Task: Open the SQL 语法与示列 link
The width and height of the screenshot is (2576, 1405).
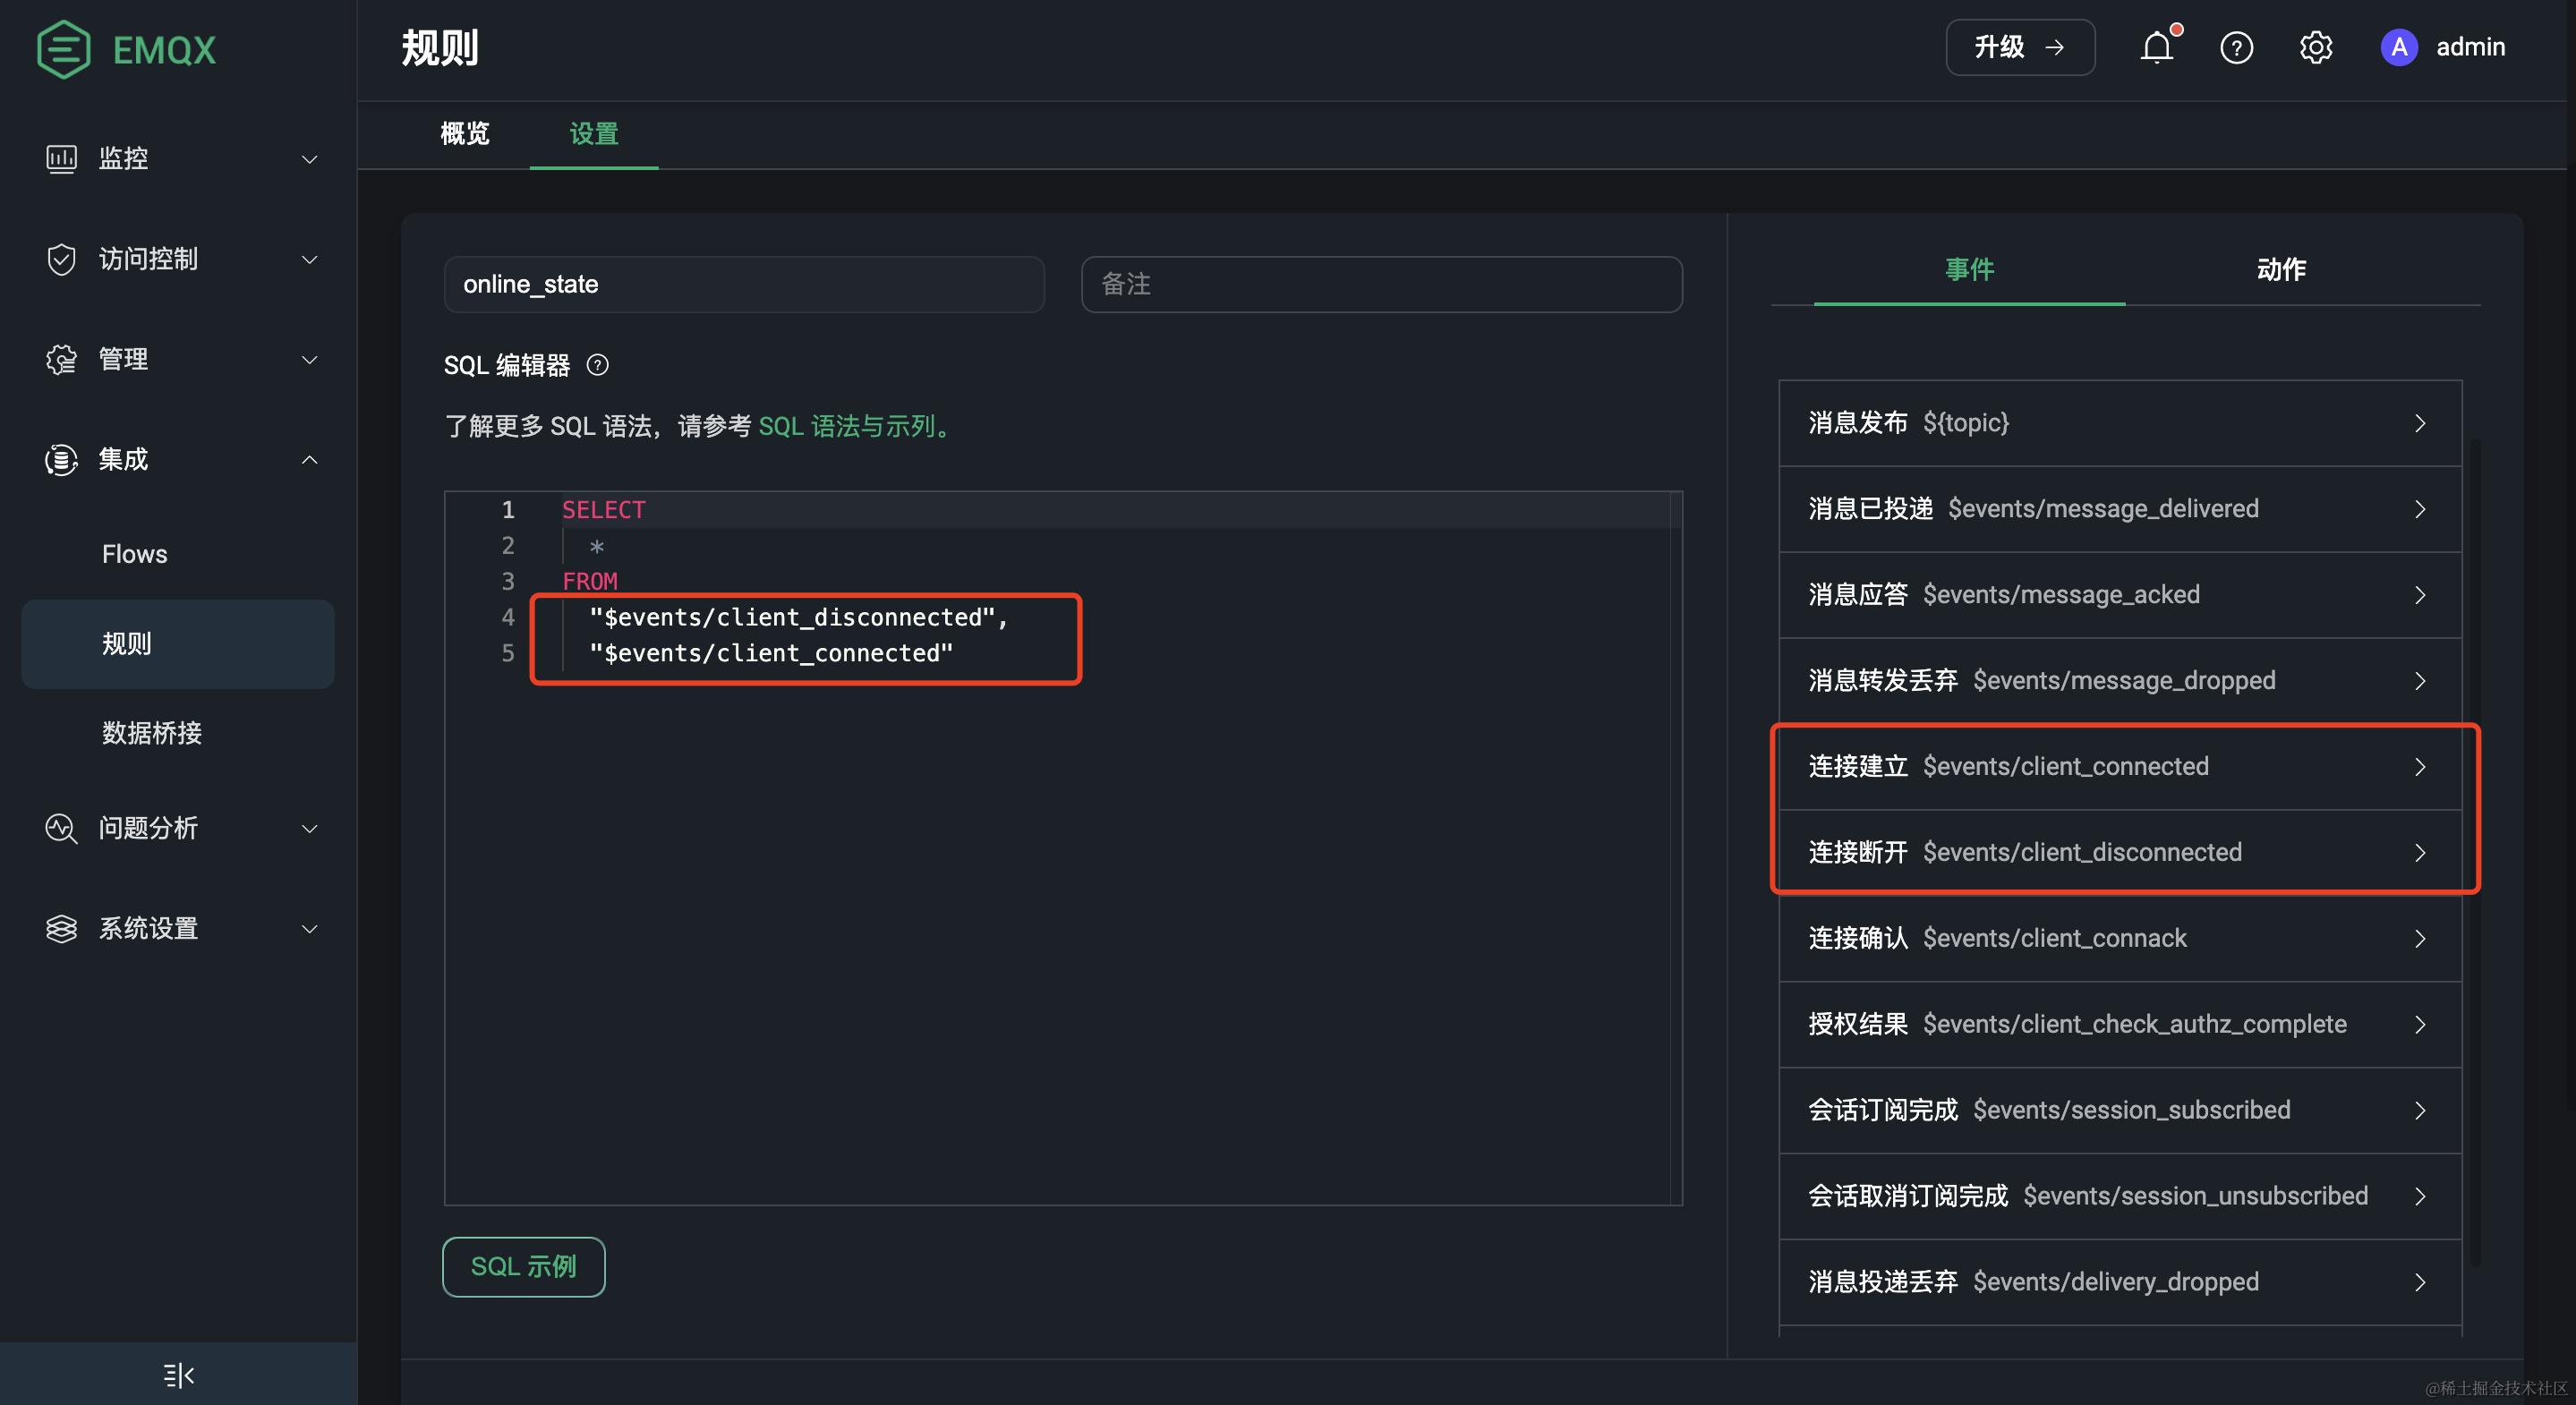Action: point(853,426)
